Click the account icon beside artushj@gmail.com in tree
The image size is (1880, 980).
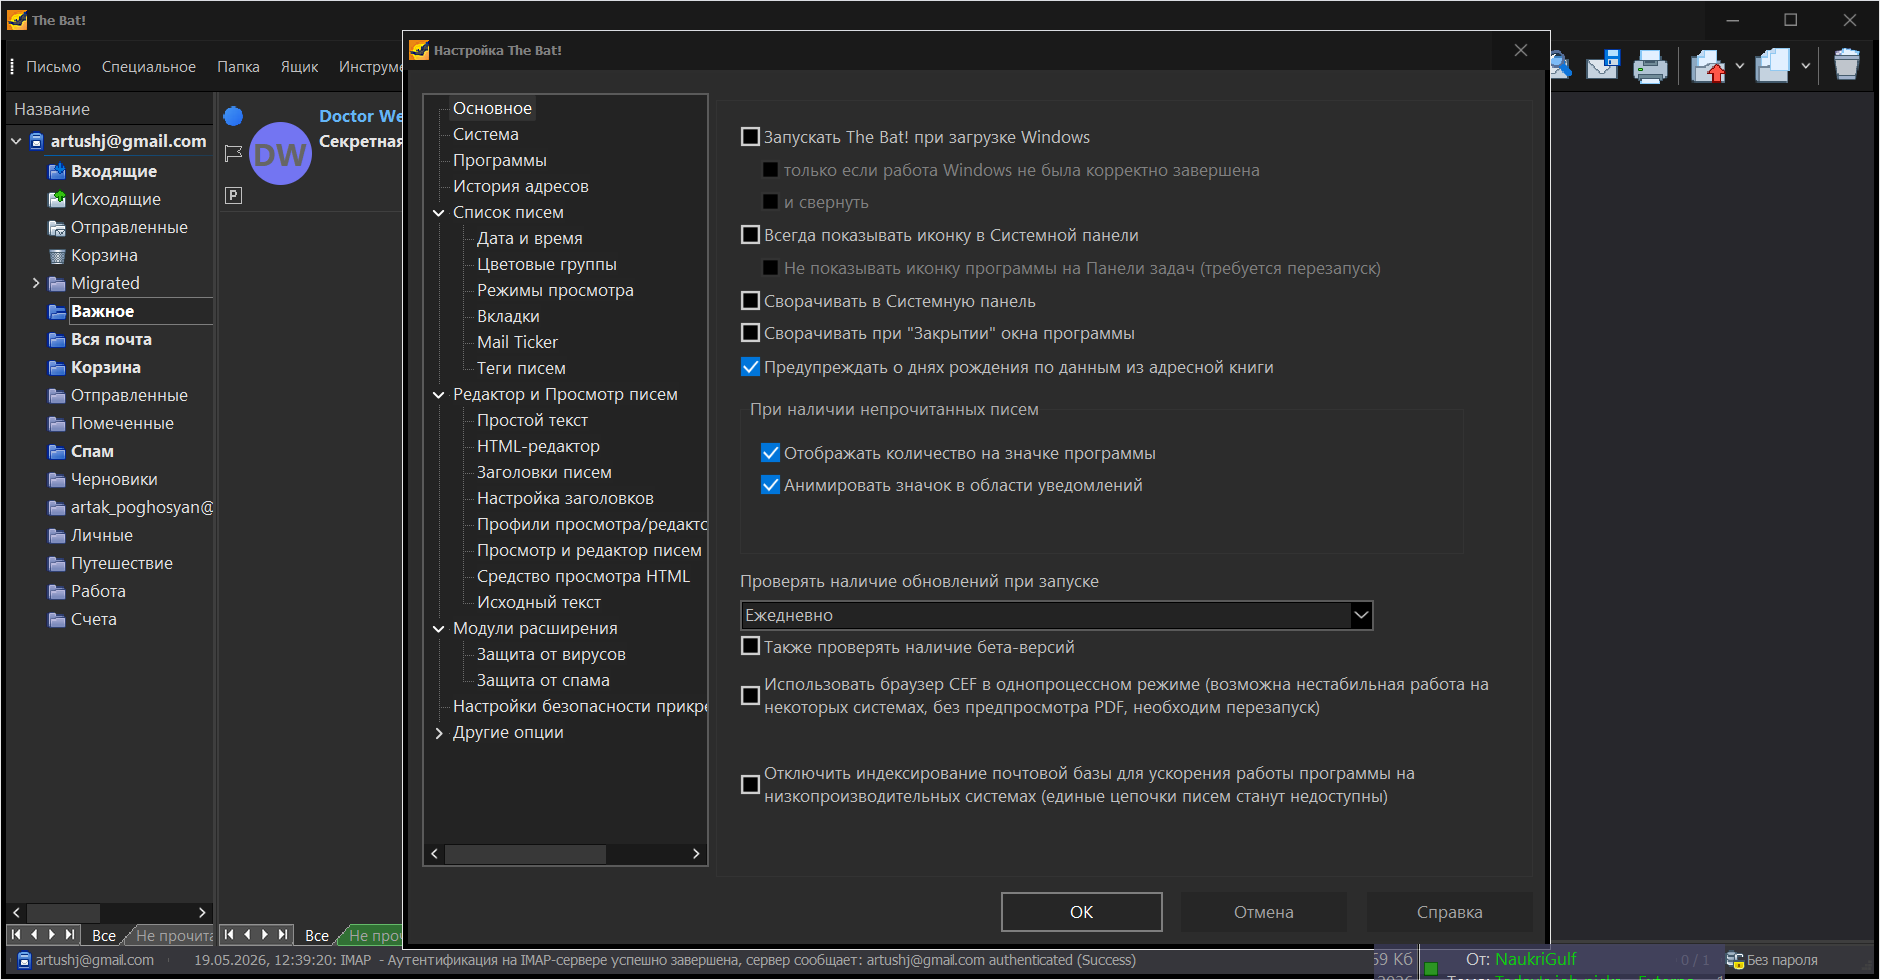pos(37,141)
